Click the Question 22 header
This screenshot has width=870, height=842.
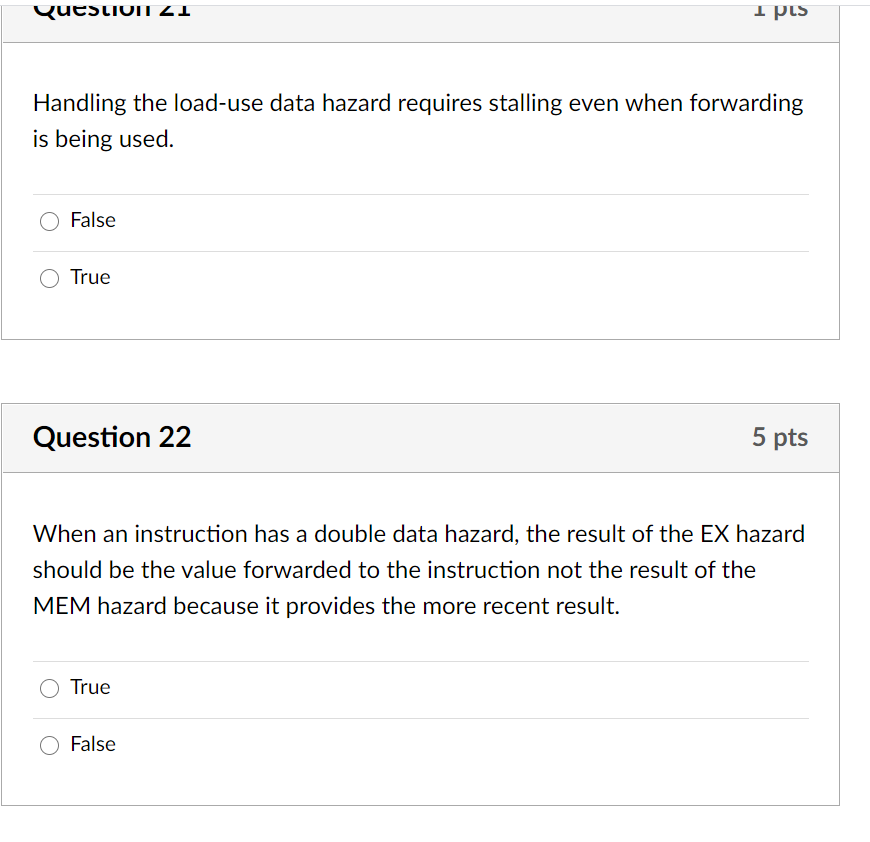click(x=112, y=437)
